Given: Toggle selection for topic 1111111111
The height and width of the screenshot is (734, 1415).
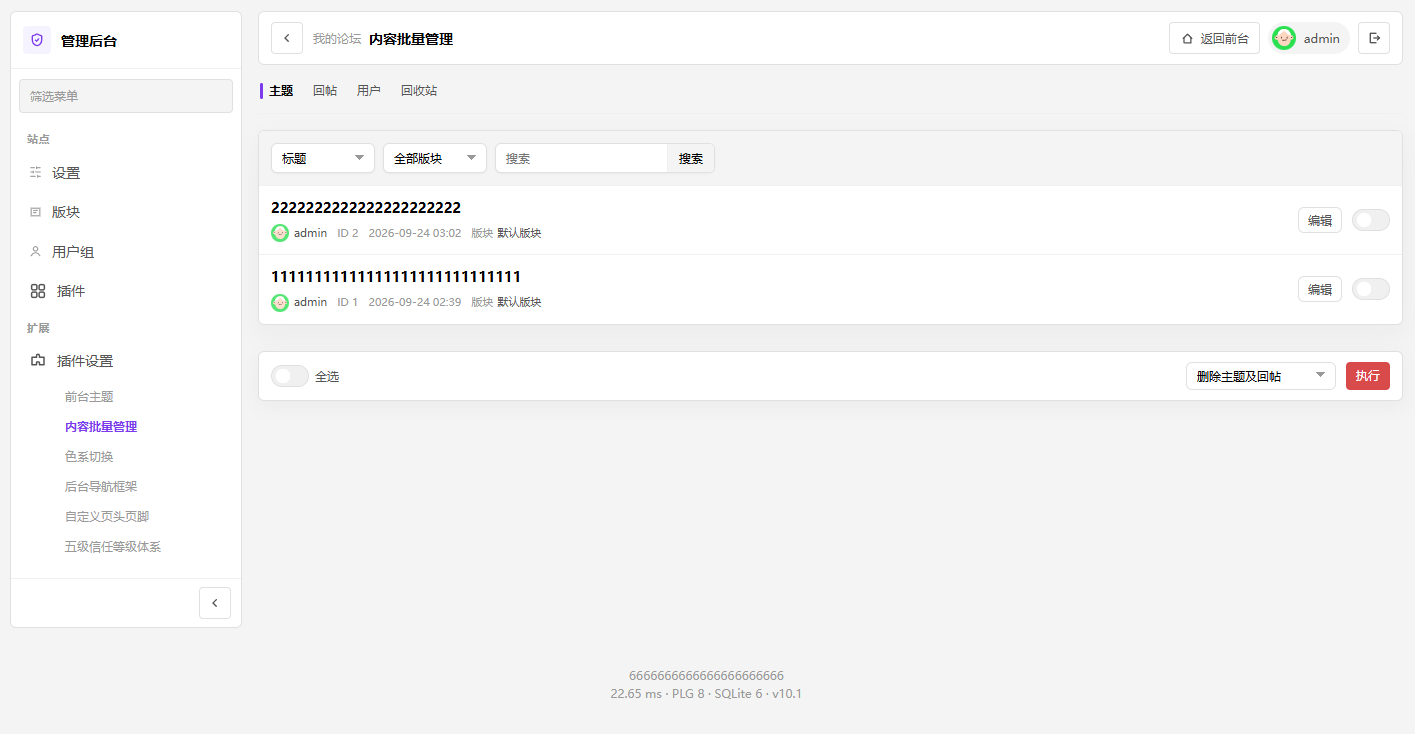Looking at the screenshot, I should 1371,289.
